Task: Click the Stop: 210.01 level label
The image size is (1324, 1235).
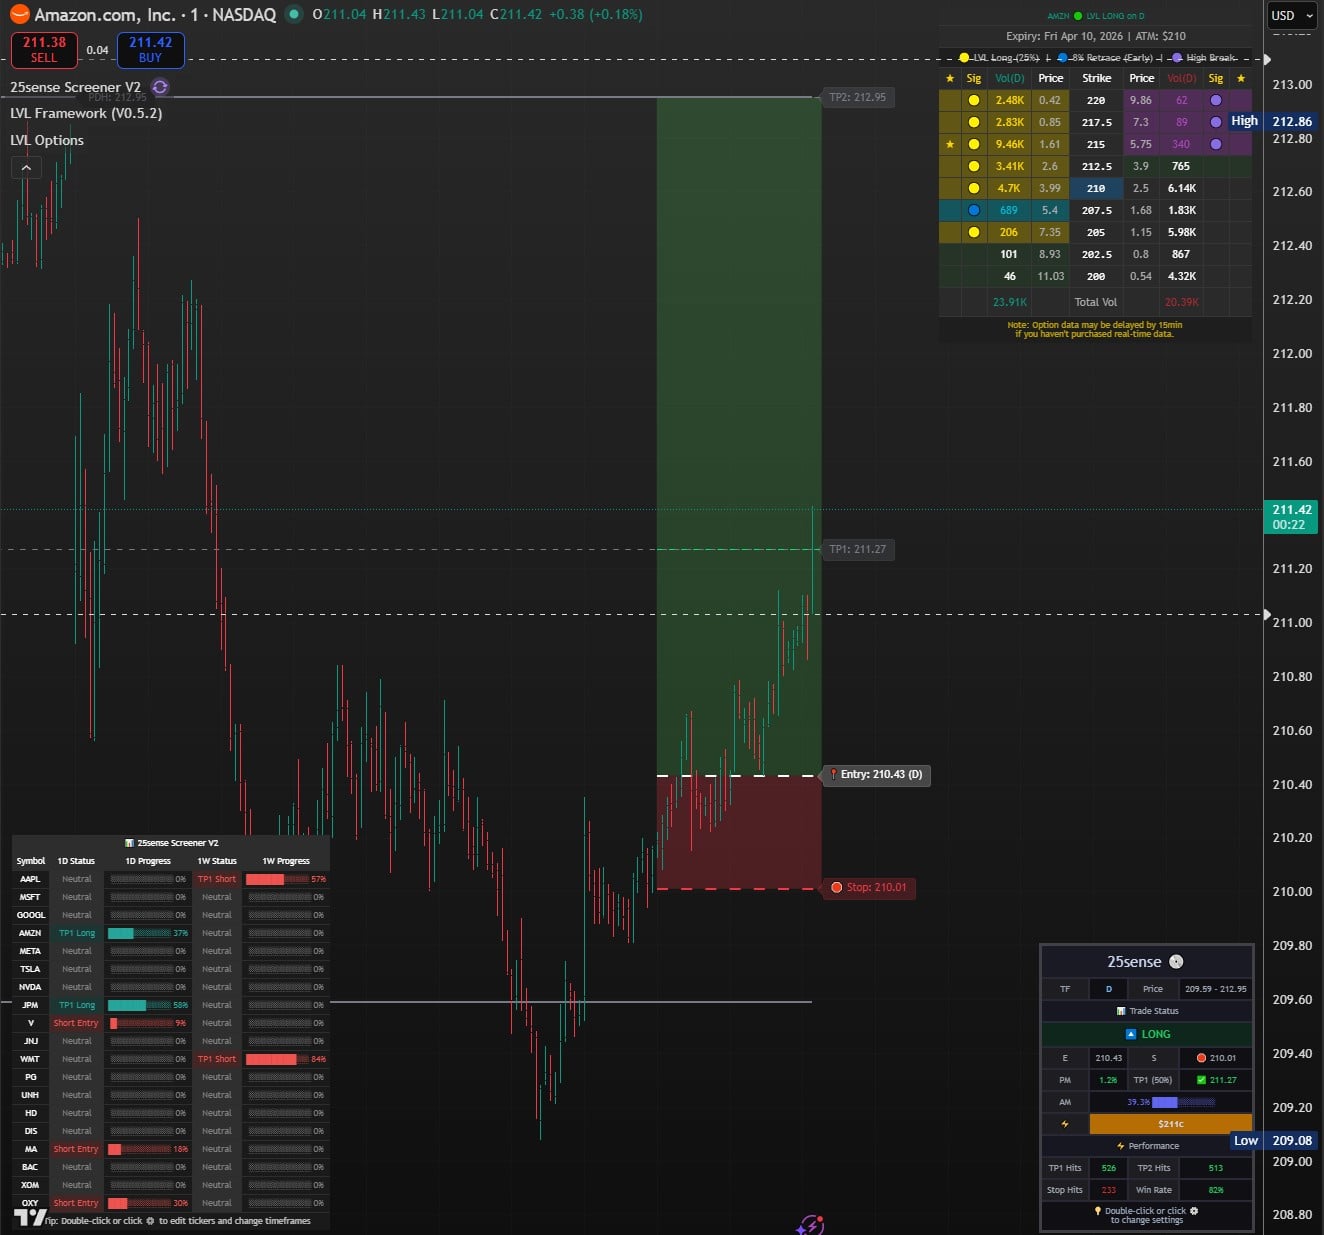Action: 868,887
